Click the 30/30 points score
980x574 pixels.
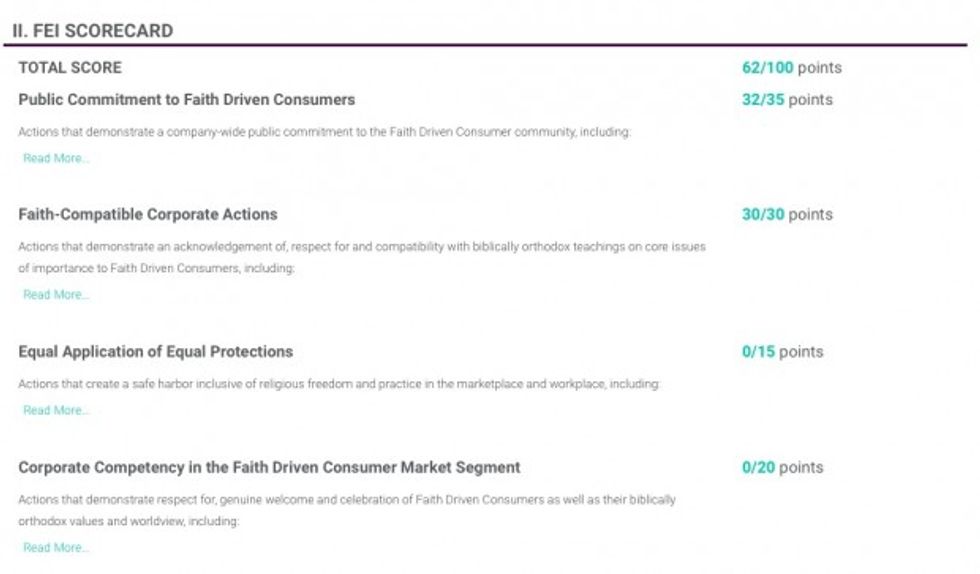click(786, 215)
